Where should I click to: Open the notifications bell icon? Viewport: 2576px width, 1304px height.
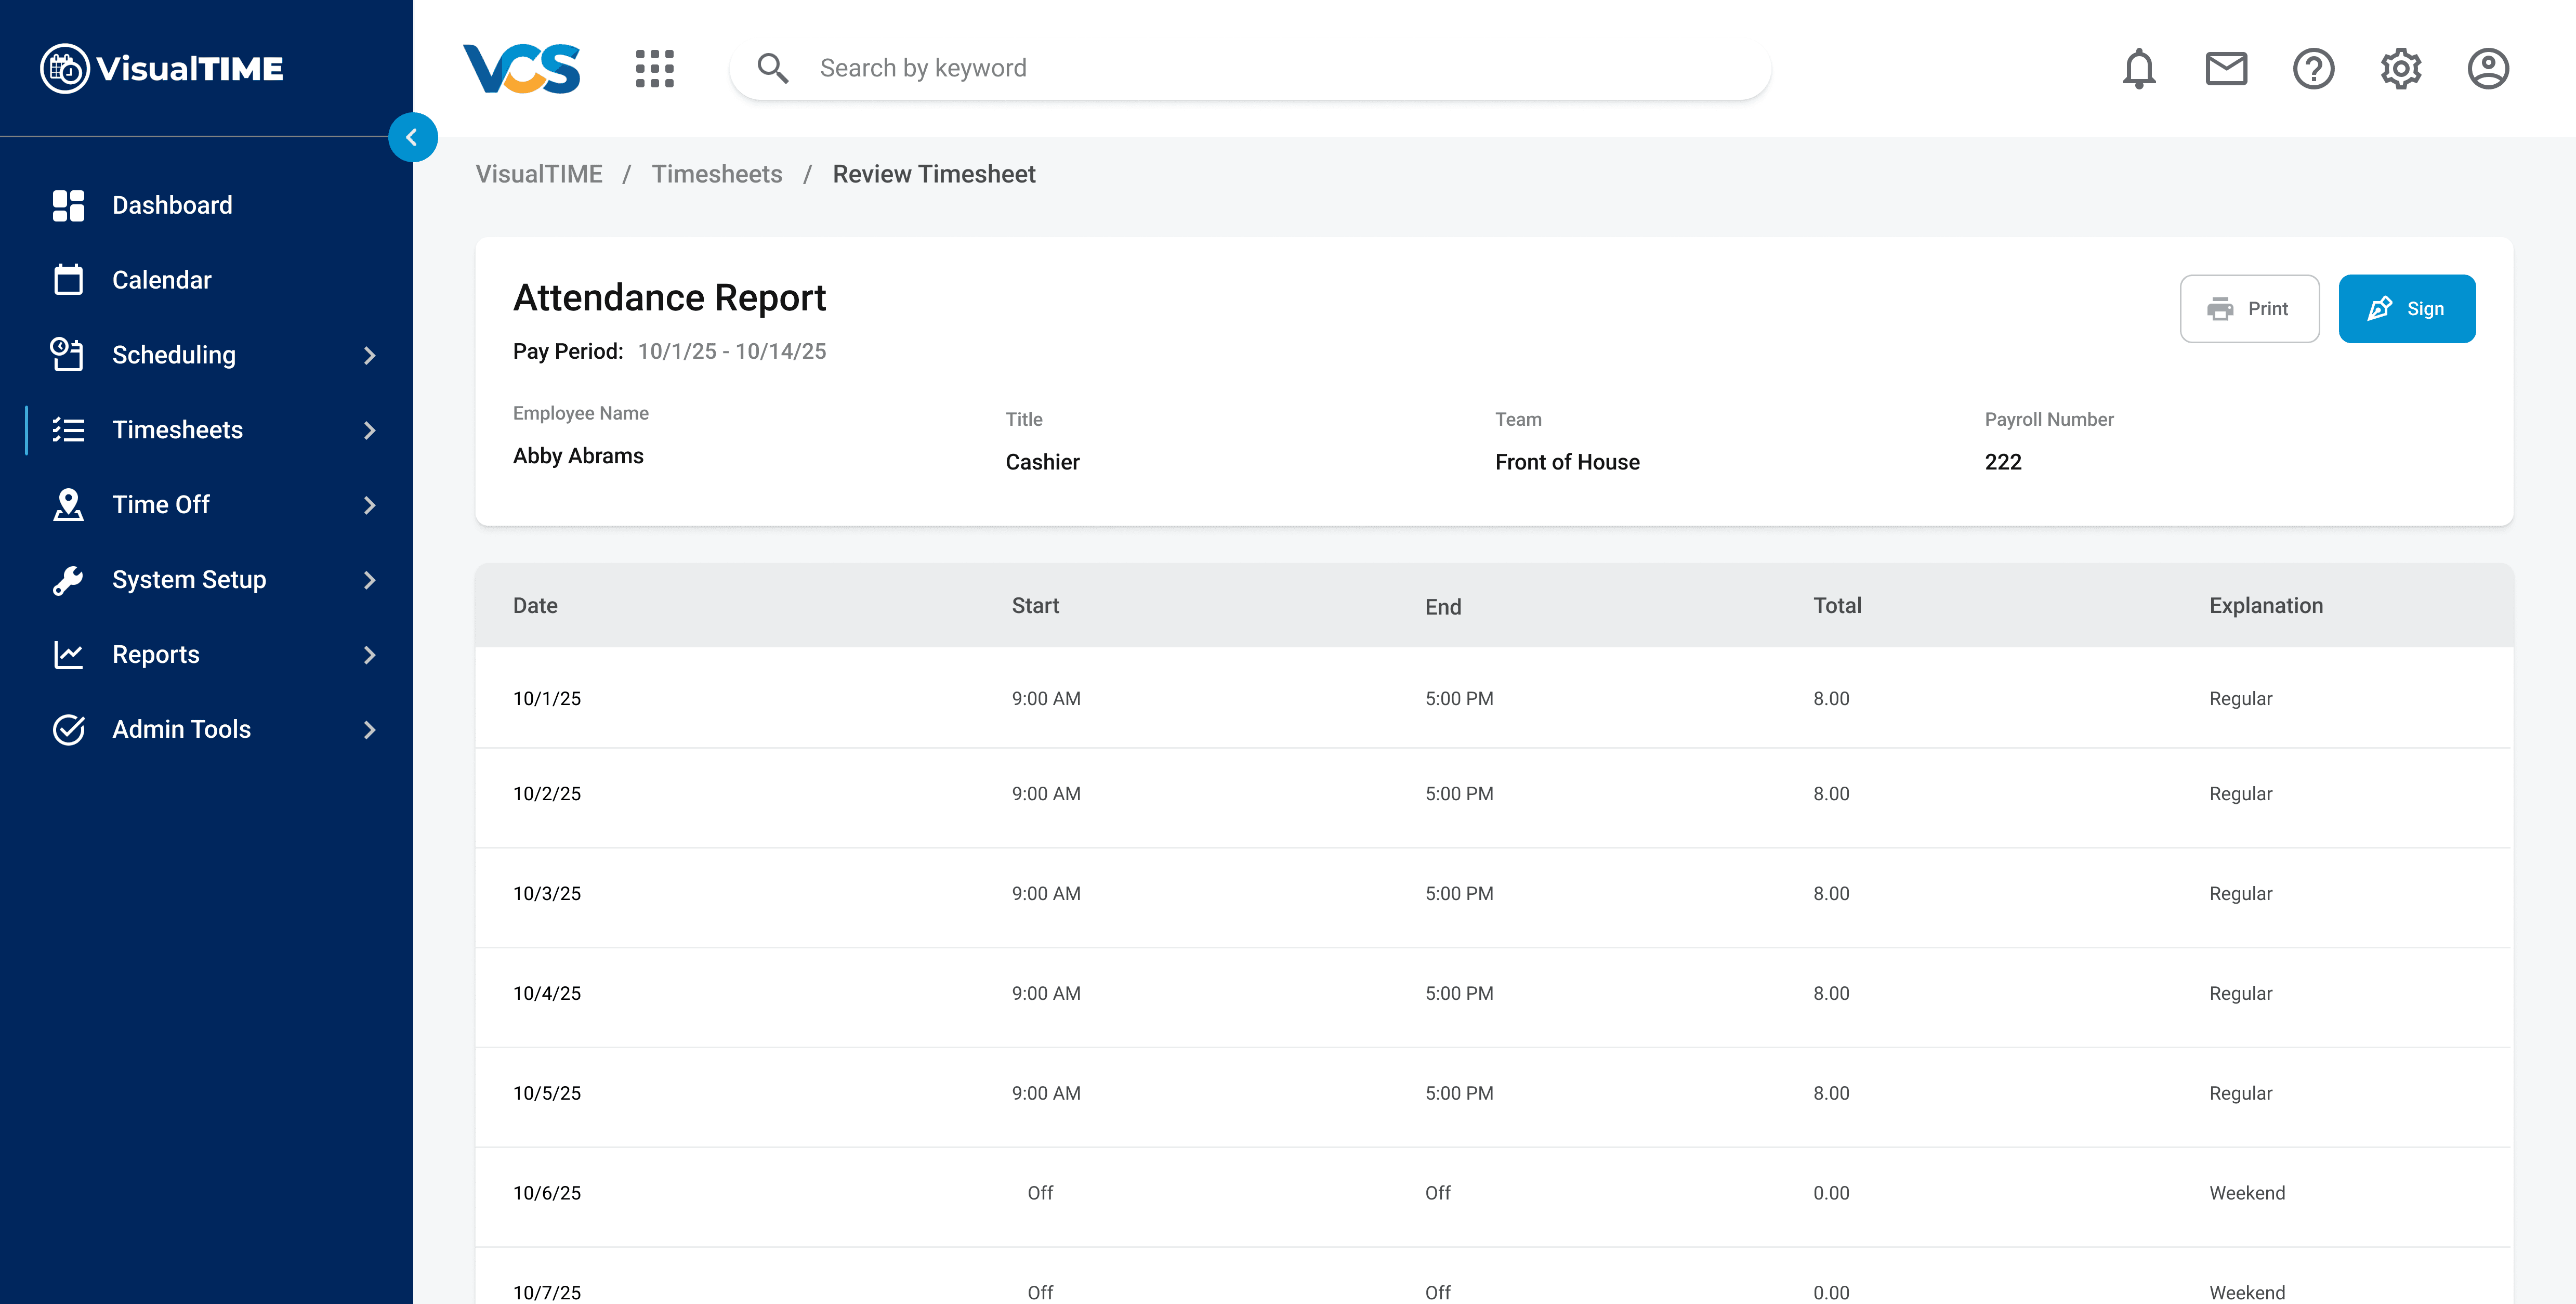coord(2138,68)
